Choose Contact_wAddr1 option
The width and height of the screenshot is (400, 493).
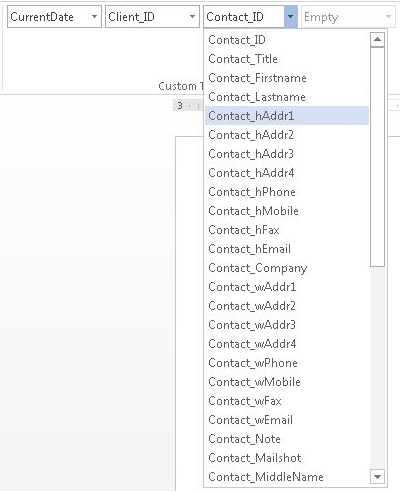287,287
